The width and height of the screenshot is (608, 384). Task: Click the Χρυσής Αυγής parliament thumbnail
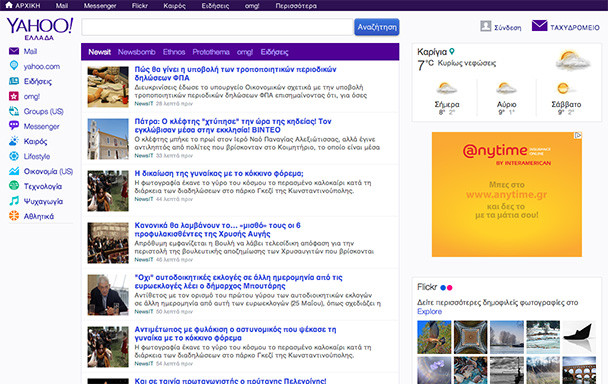(108, 243)
